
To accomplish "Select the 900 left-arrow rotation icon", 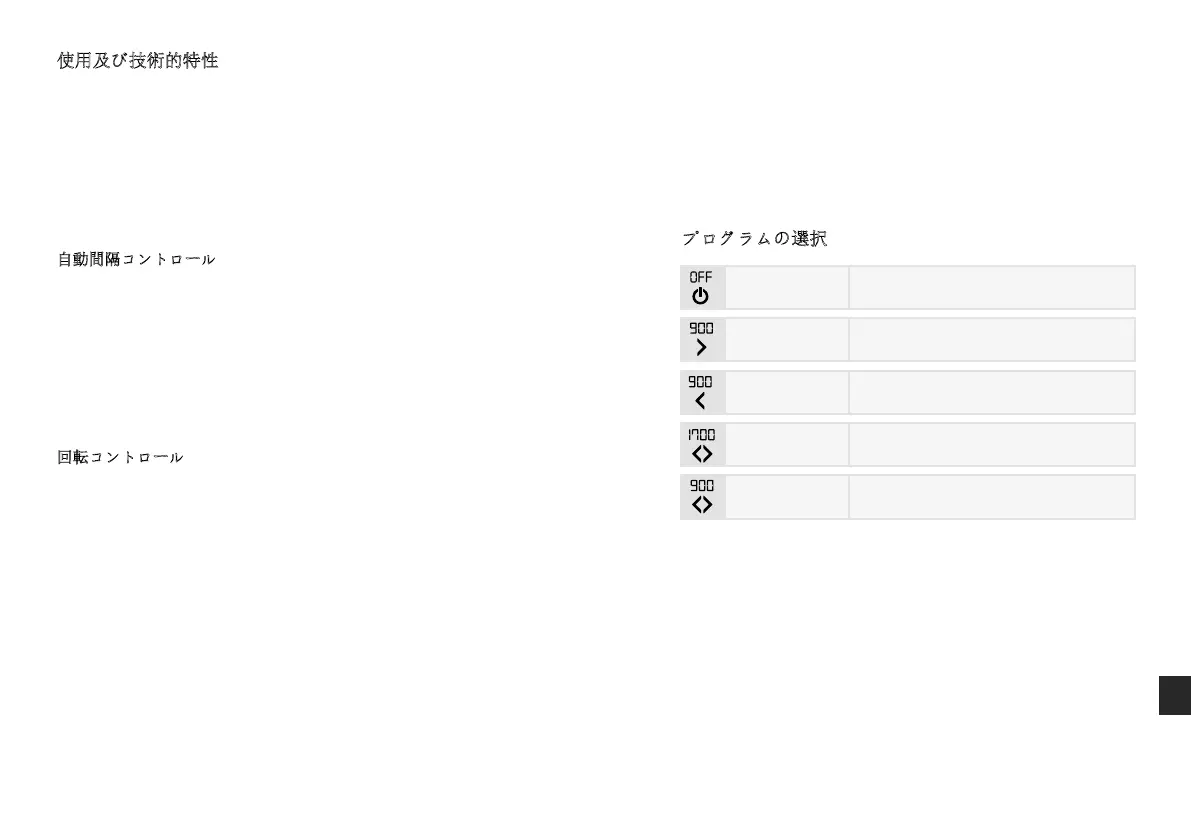I will click(x=702, y=393).
